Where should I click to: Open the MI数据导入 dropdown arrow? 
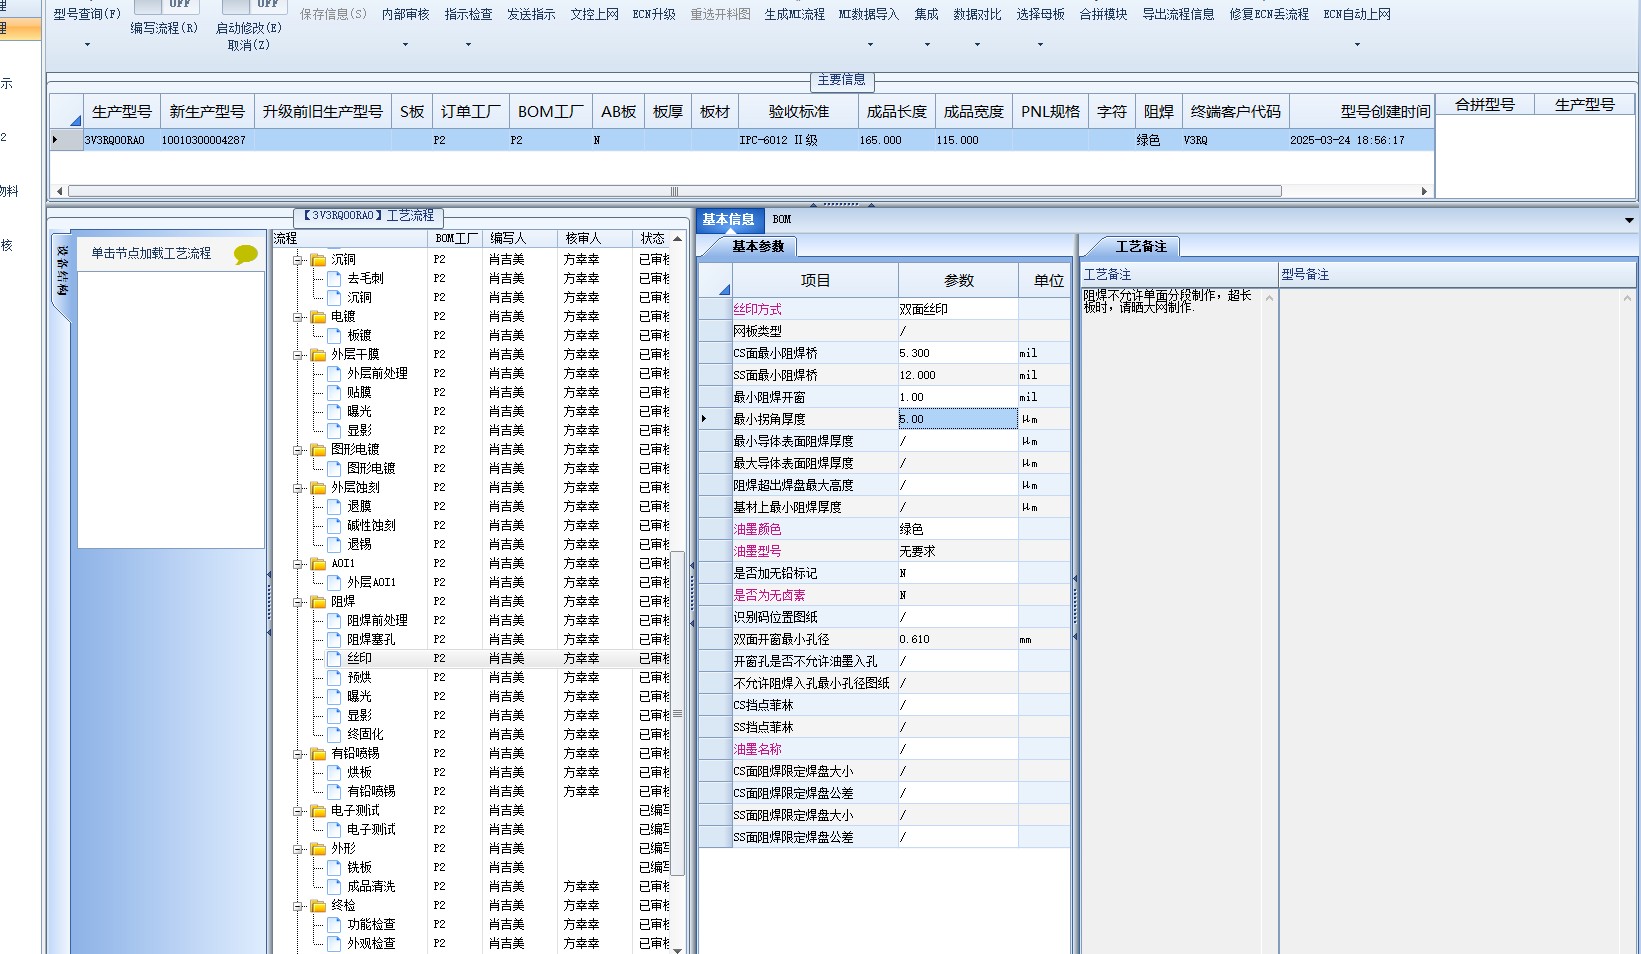[870, 45]
